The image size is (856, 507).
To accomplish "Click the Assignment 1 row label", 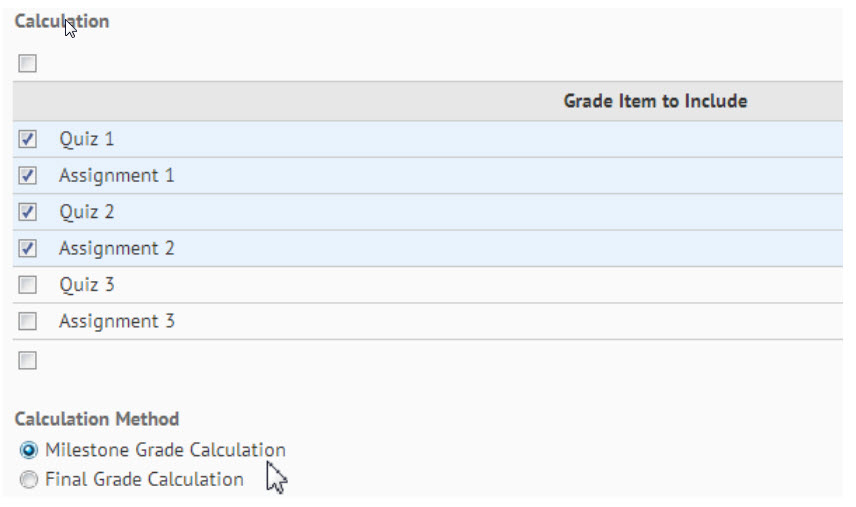I will point(116,176).
